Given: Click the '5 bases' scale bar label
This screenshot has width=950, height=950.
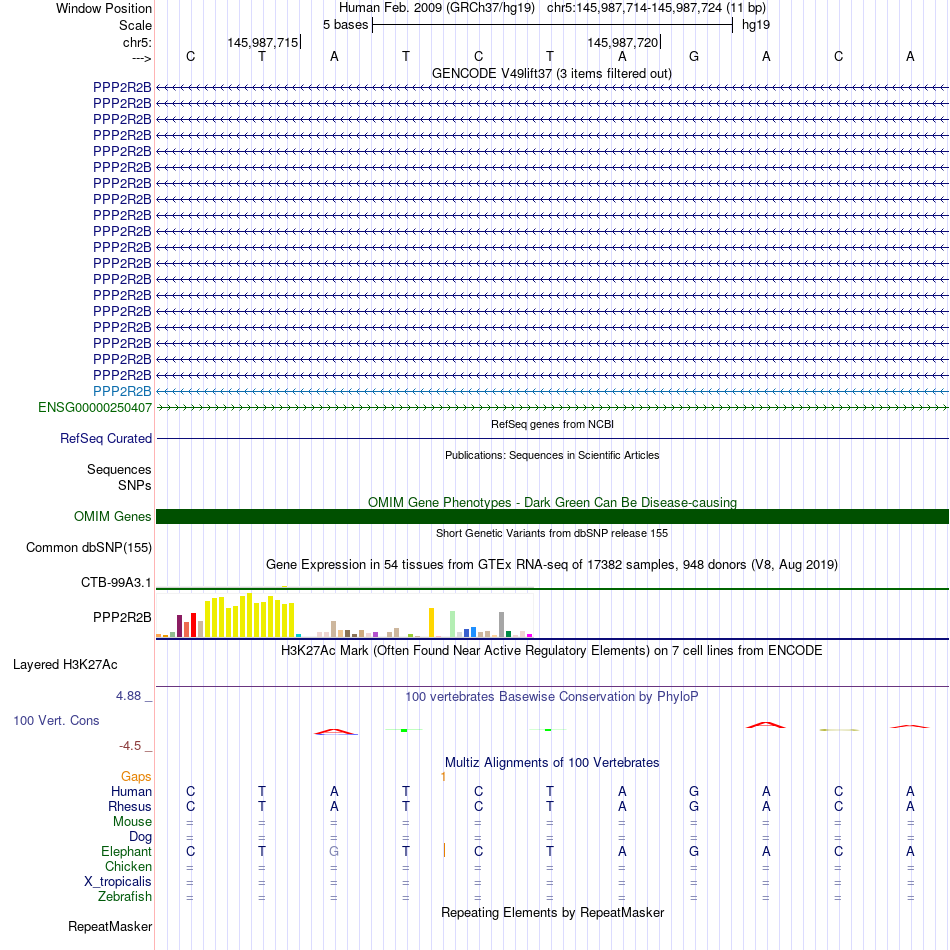Looking at the screenshot, I should click(x=345, y=25).
